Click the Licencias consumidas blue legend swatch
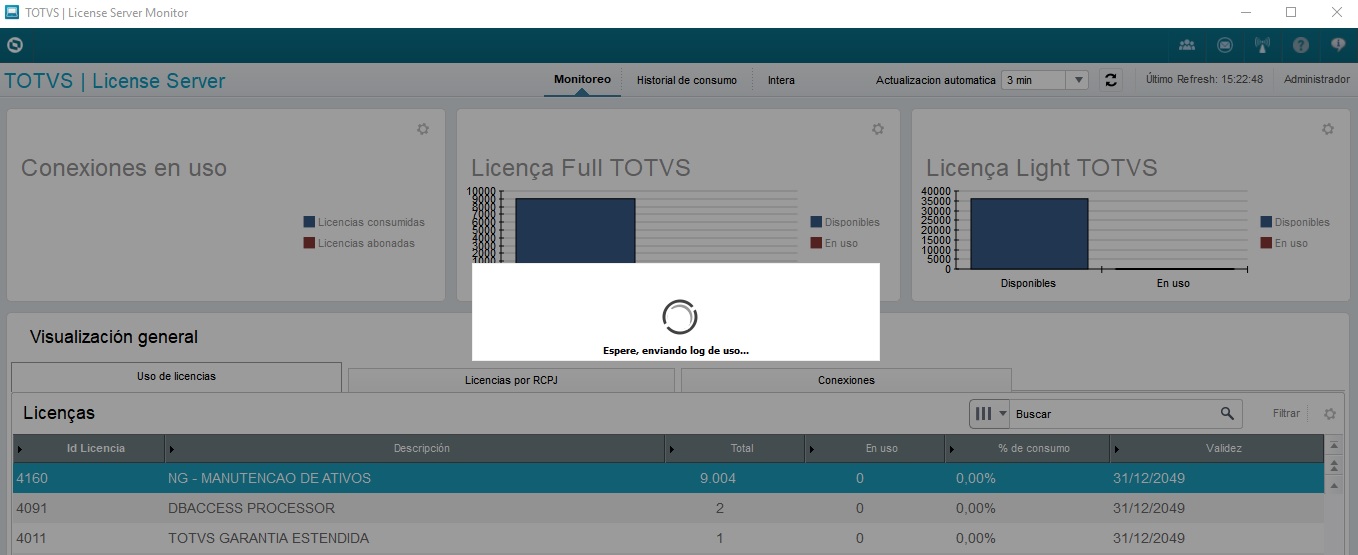 [309, 222]
